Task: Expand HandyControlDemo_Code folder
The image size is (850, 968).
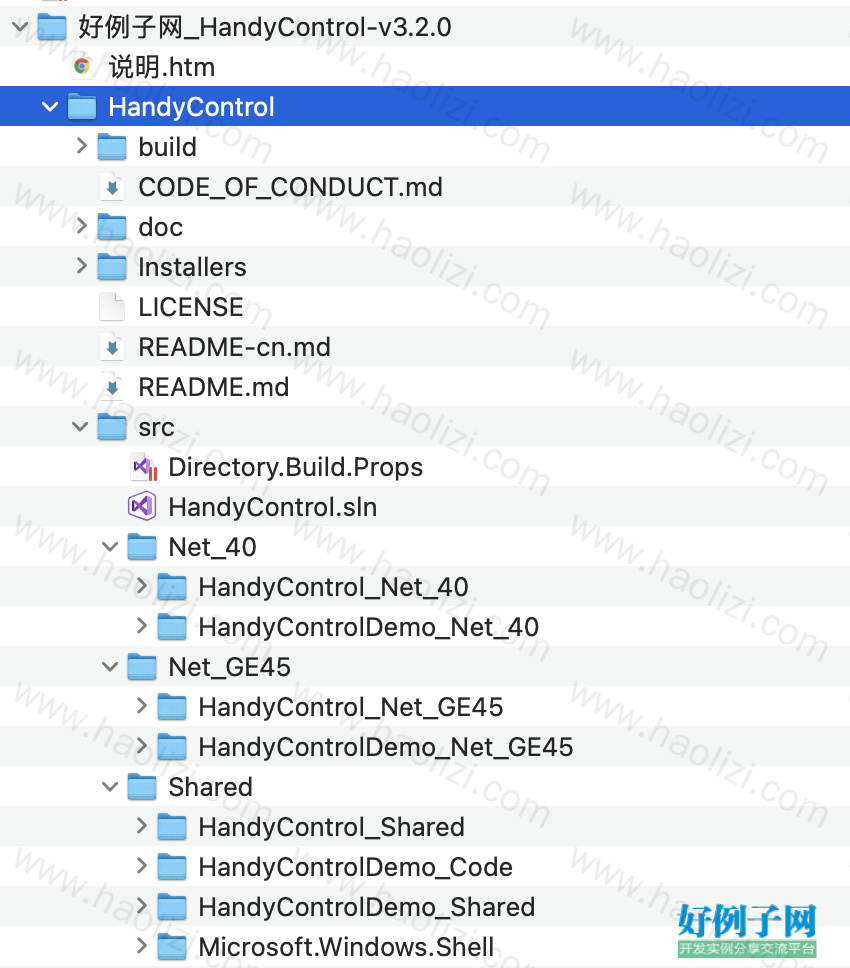Action: tap(142, 866)
